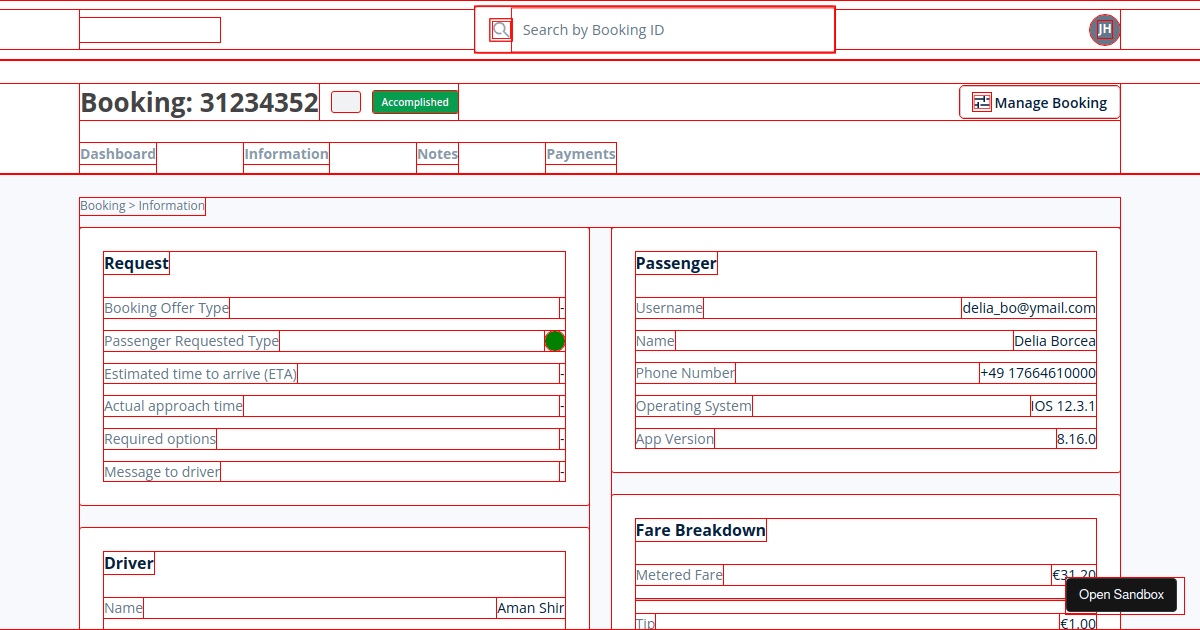Screen dimensions: 1200x630
Task: Switch to the Dashboard tab
Action: click(x=117, y=154)
